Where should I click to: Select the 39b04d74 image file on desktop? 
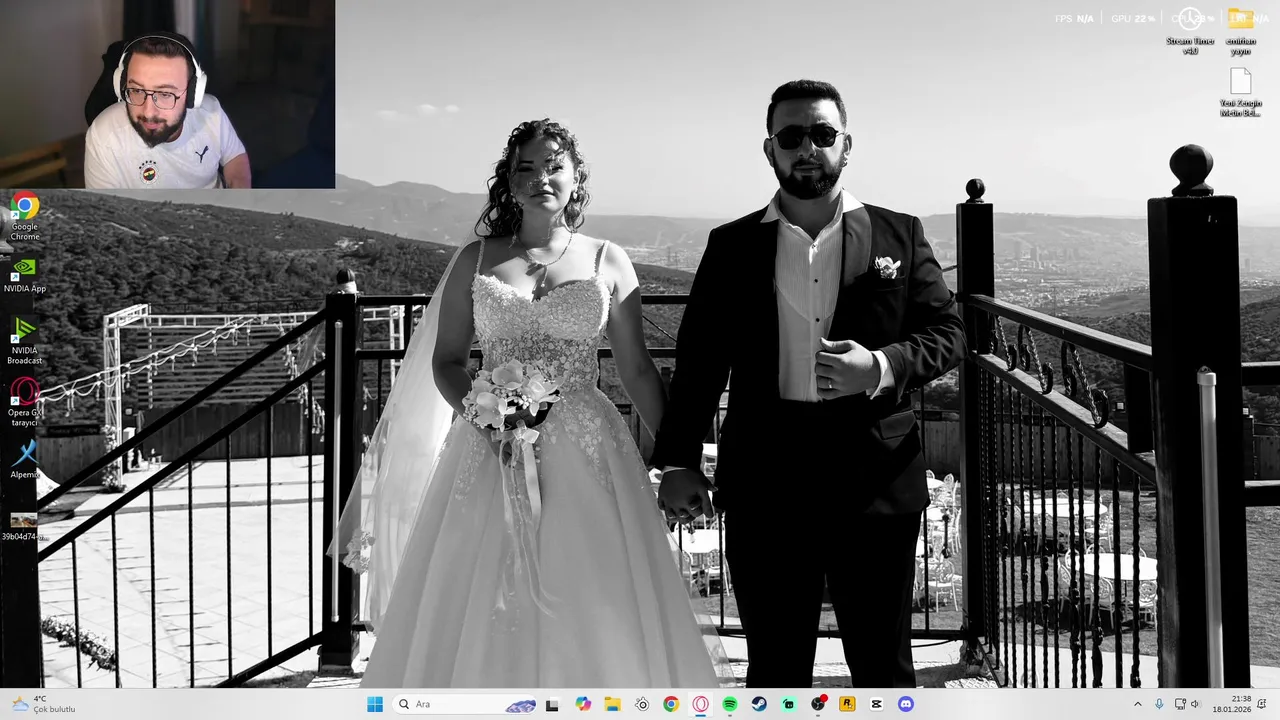(x=24, y=527)
